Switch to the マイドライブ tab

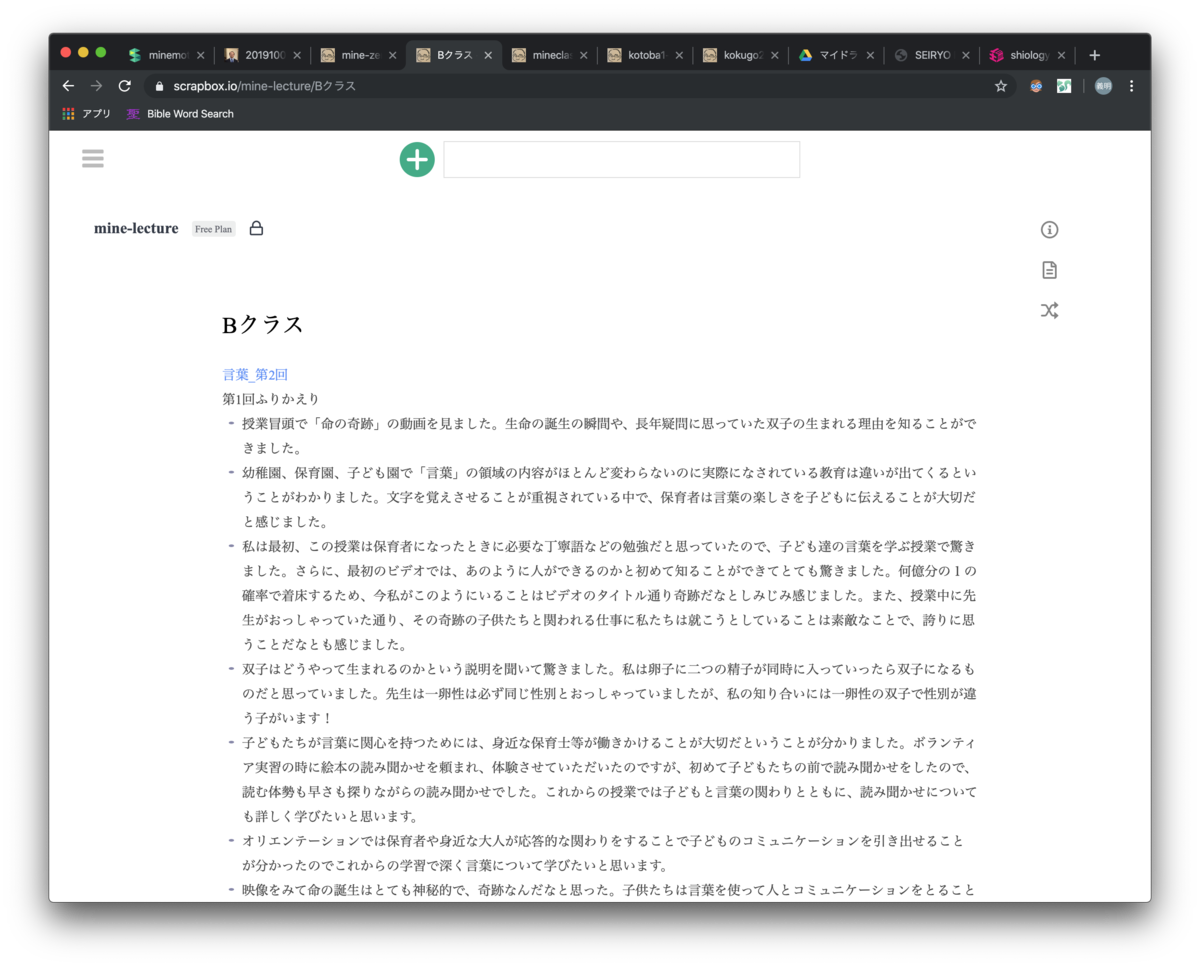pyautogui.click(x=837, y=55)
